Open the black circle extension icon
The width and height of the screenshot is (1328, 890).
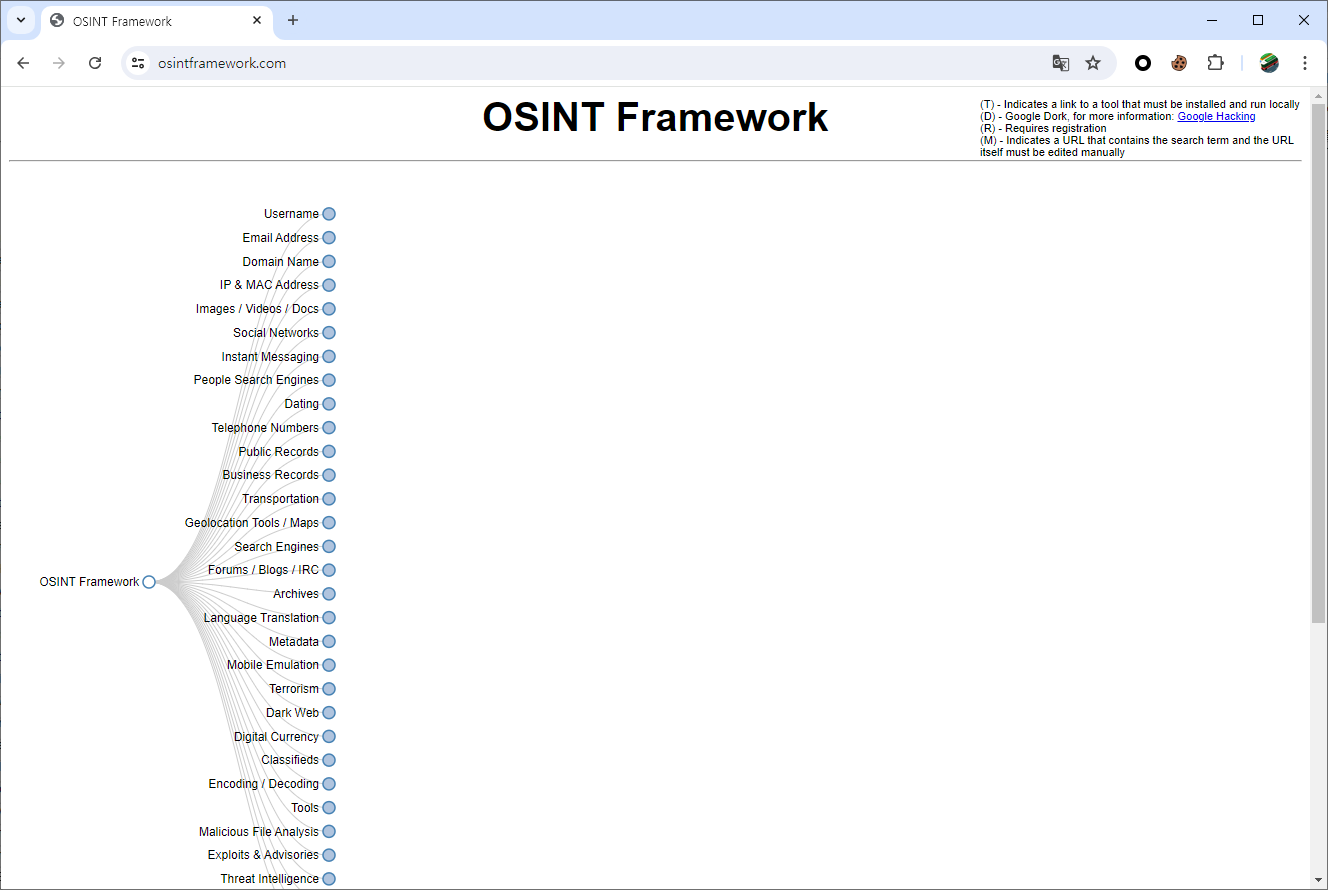point(1143,63)
